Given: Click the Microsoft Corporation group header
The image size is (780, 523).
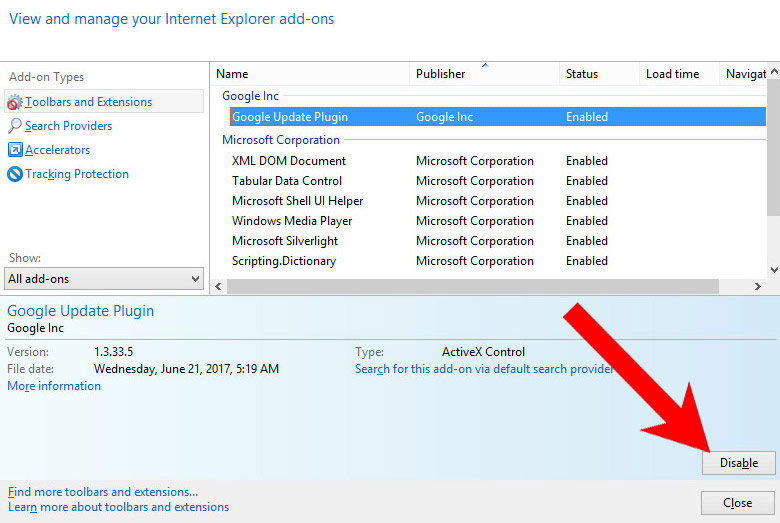Looking at the screenshot, I should tap(281, 140).
